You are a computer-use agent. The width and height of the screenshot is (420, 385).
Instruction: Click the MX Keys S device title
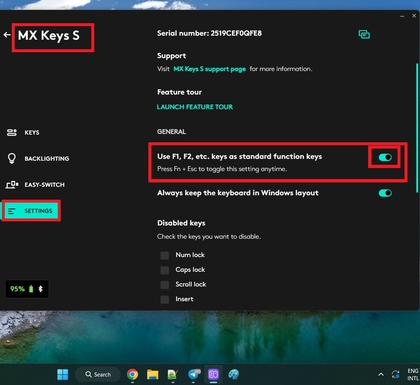49,35
